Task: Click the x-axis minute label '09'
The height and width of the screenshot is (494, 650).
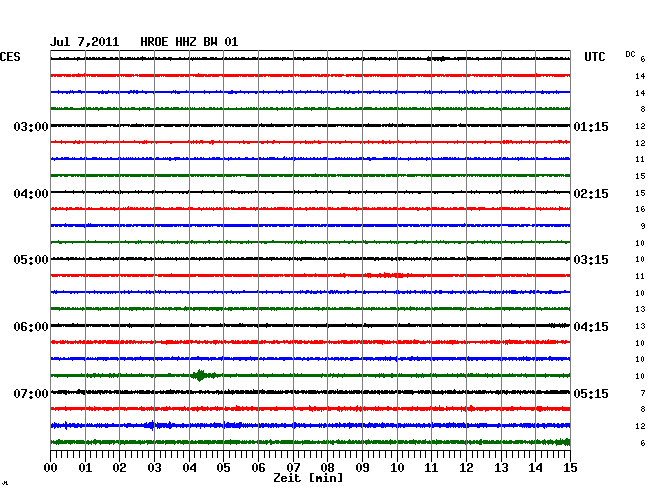Action: click(362, 467)
